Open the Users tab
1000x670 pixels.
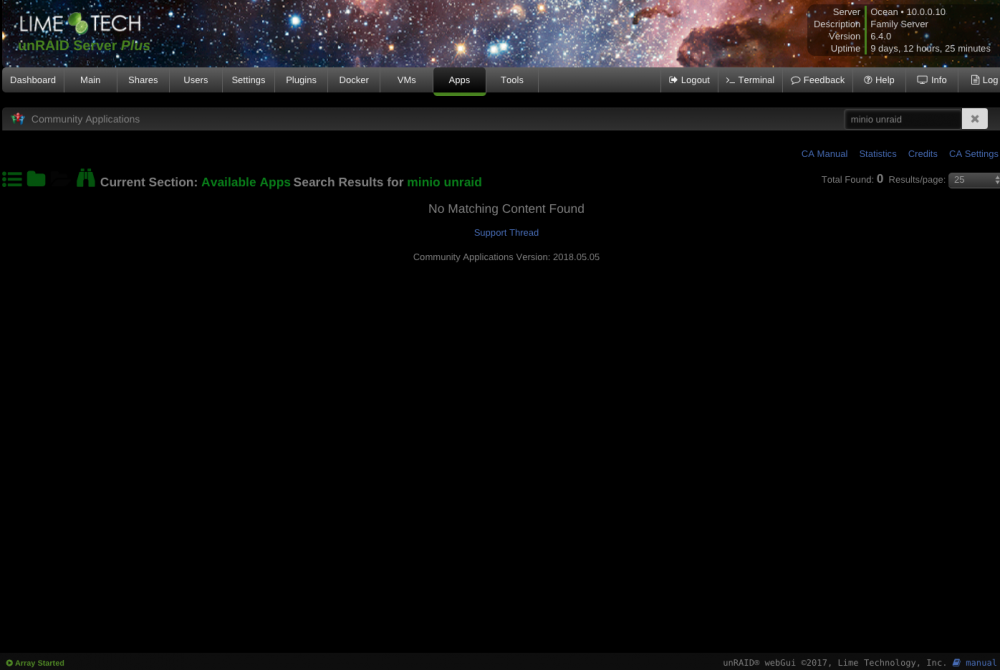pos(196,80)
